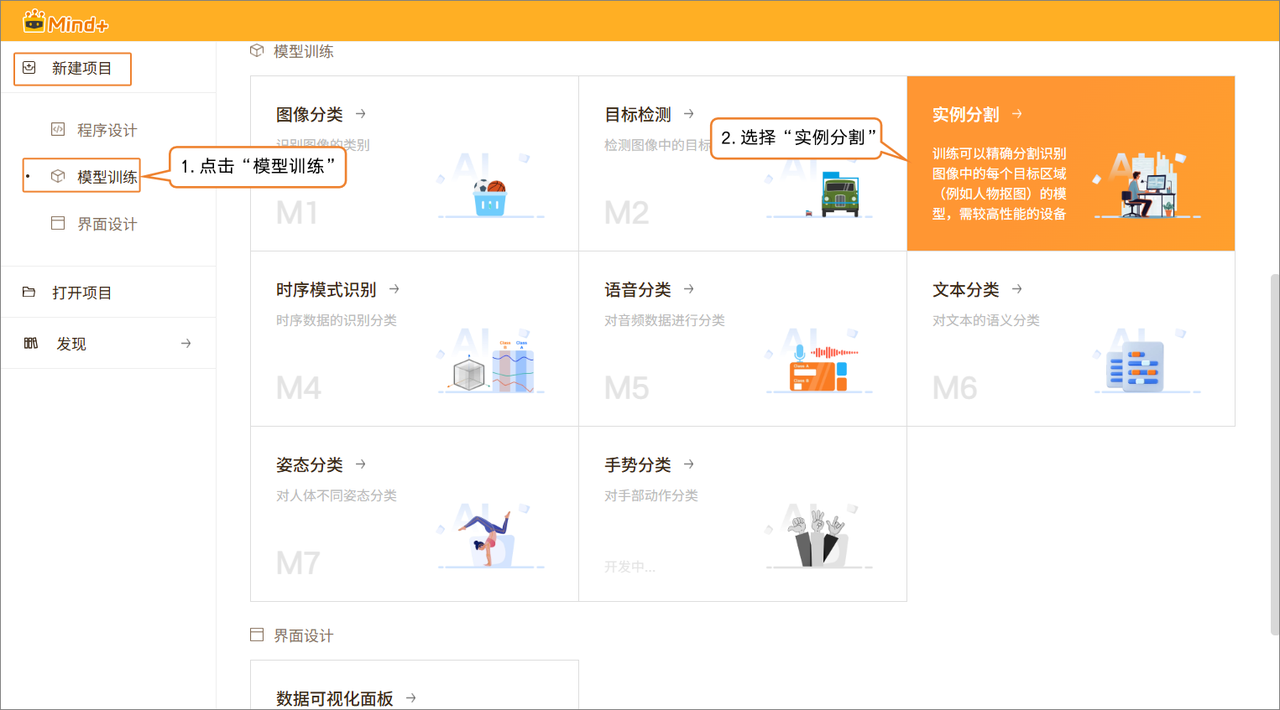Open the 时序模式识别 title link
The image size is (1280, 710).
(x=326, y=290)
